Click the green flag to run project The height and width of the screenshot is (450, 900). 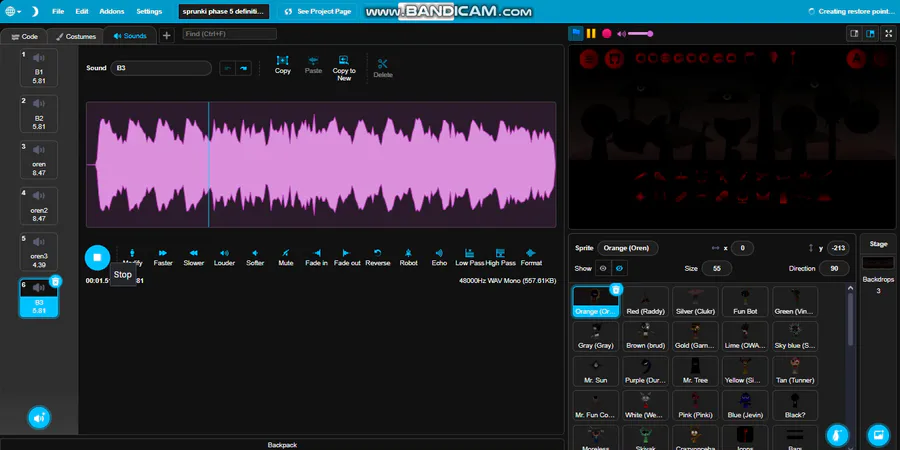point(576,33)
